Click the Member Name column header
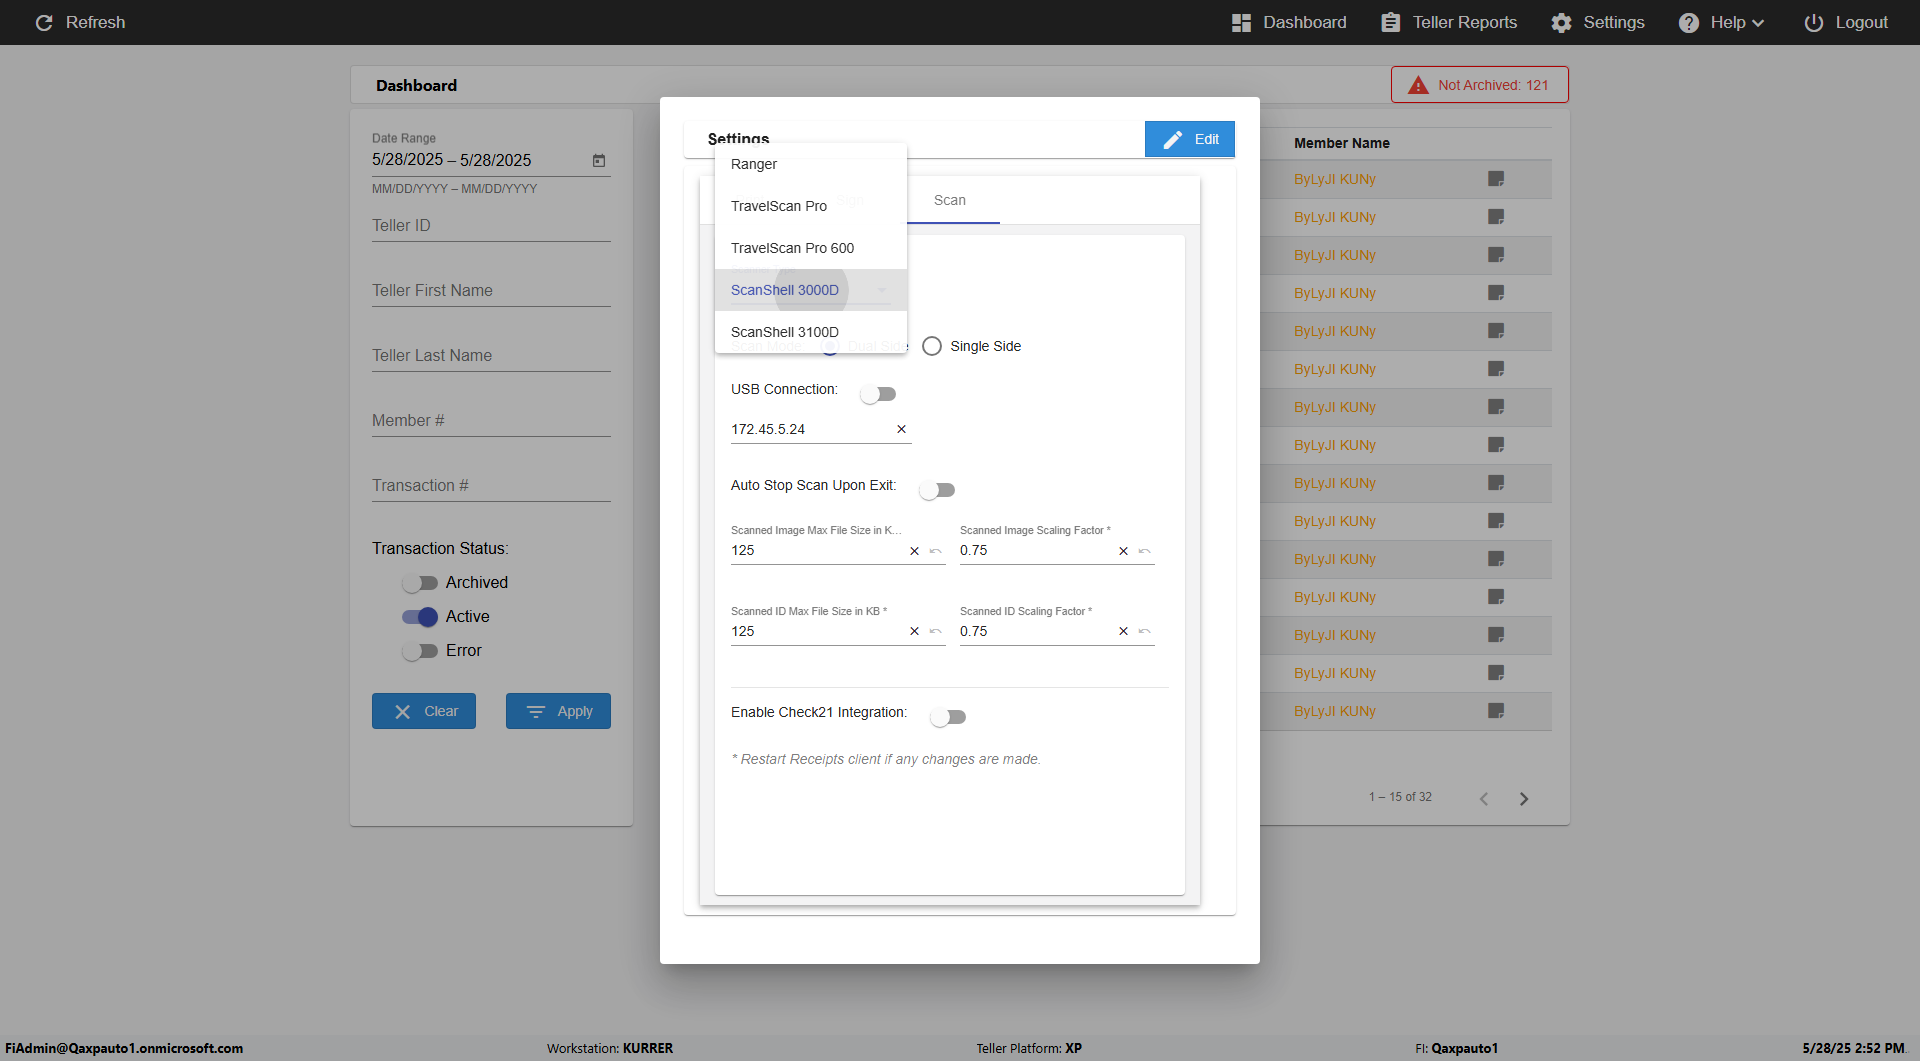The height and width of the screenshot is (1061, 1920). click(x=1342, y=143)
